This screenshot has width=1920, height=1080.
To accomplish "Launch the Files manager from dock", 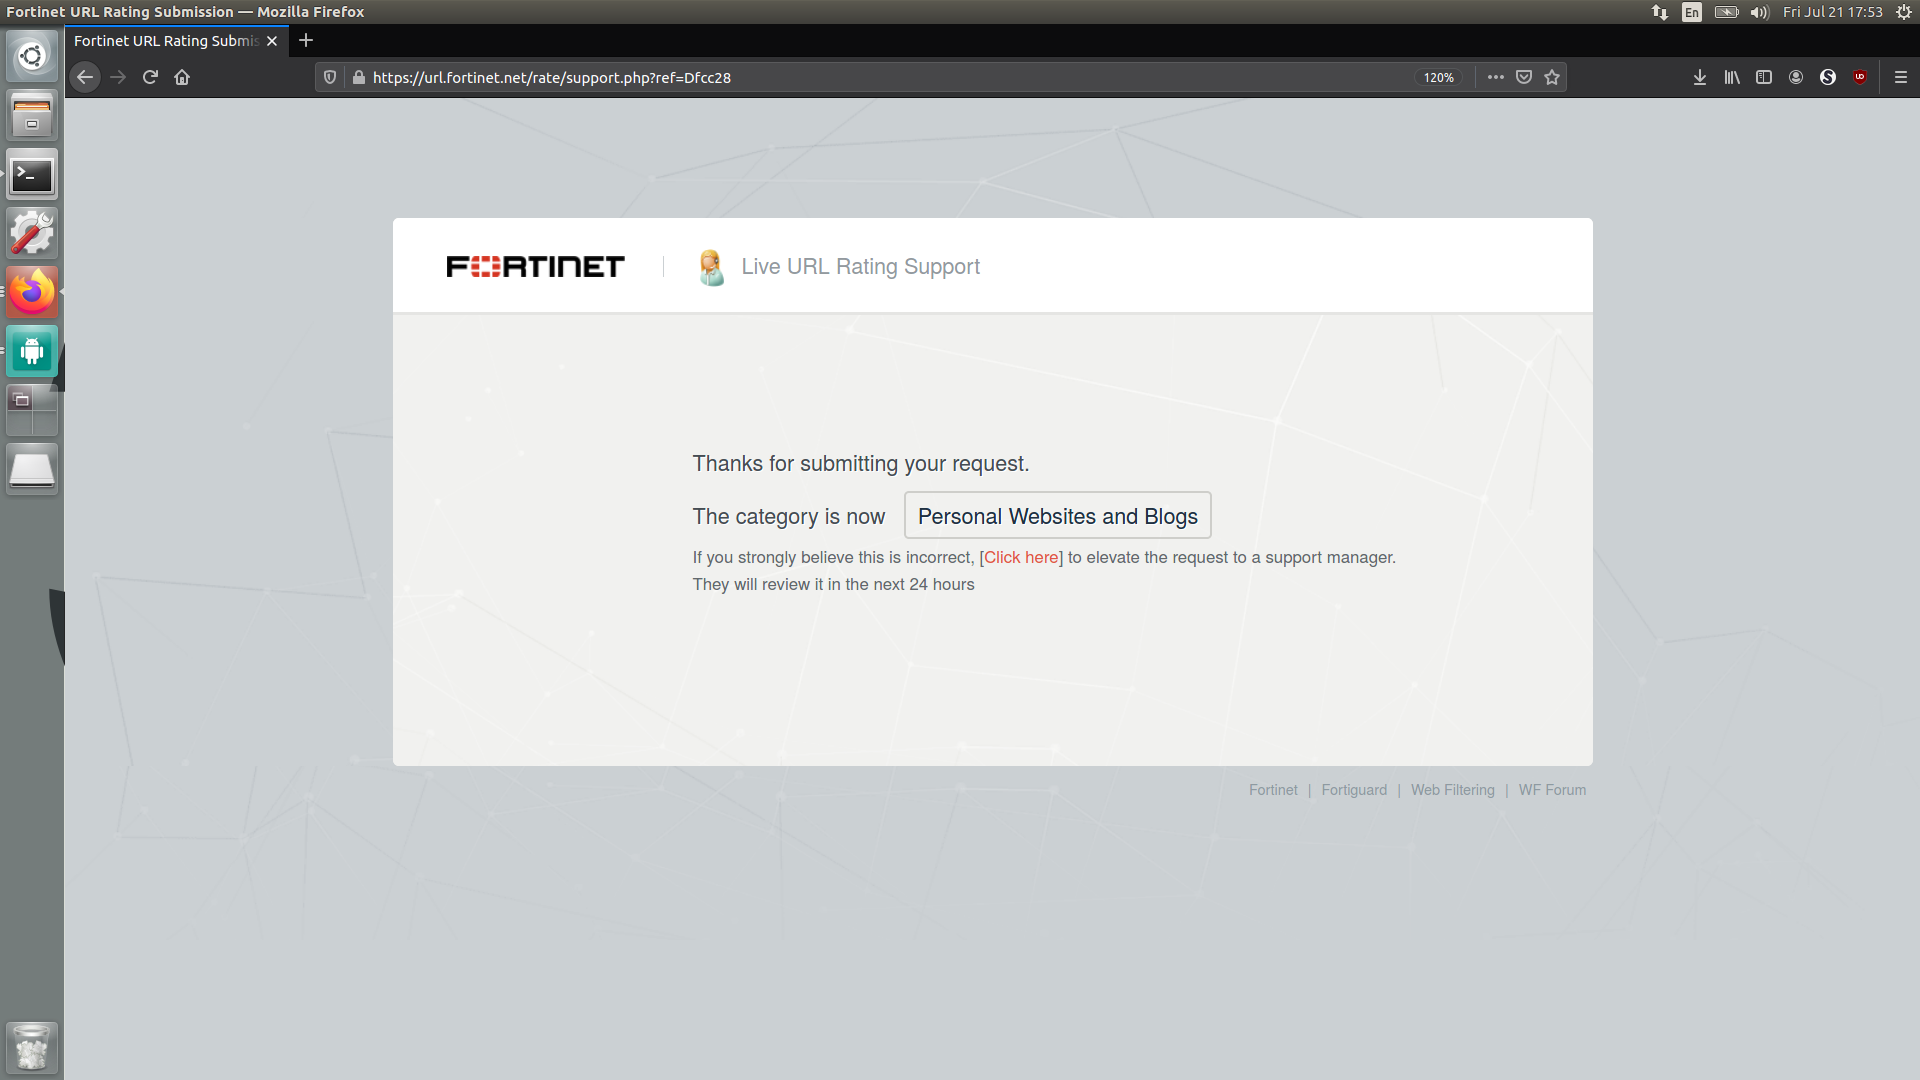I will tap(32, 115).
